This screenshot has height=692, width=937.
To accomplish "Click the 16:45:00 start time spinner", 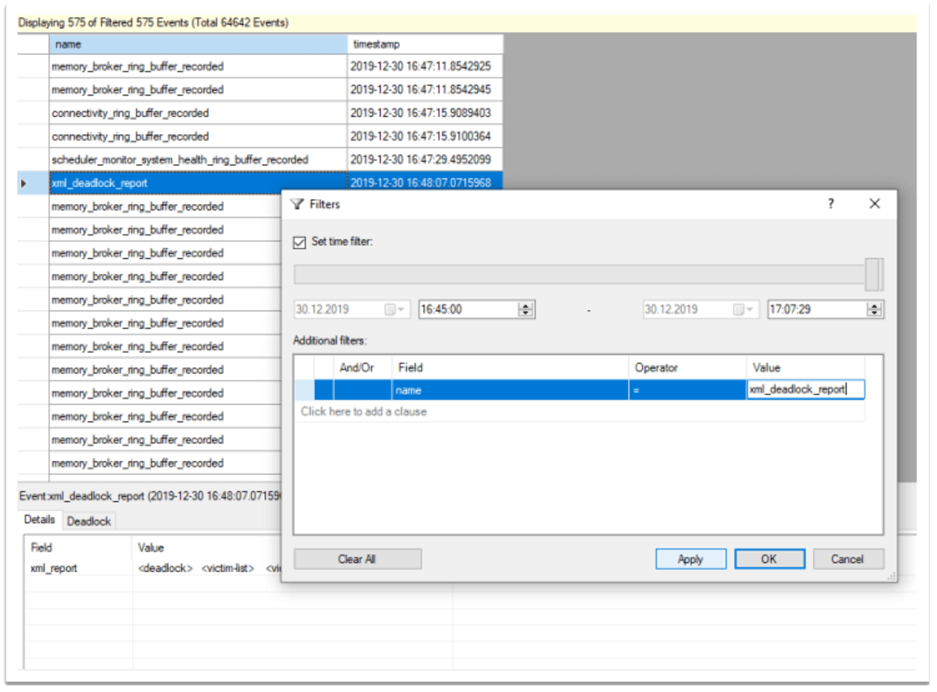I will pyautogui.click(x=526, y=310).
